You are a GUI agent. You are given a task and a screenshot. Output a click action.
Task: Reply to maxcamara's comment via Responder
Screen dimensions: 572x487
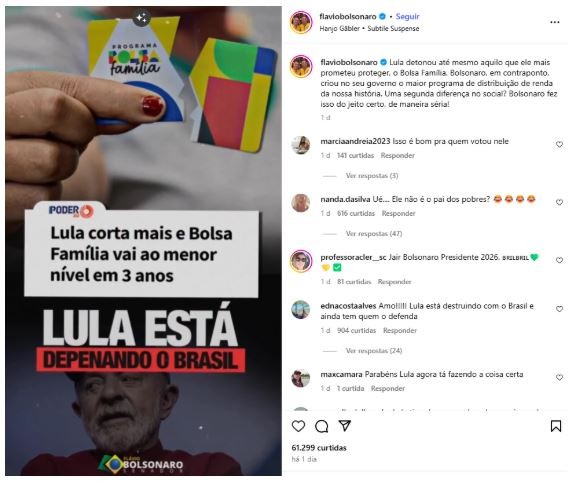[387, 389]
